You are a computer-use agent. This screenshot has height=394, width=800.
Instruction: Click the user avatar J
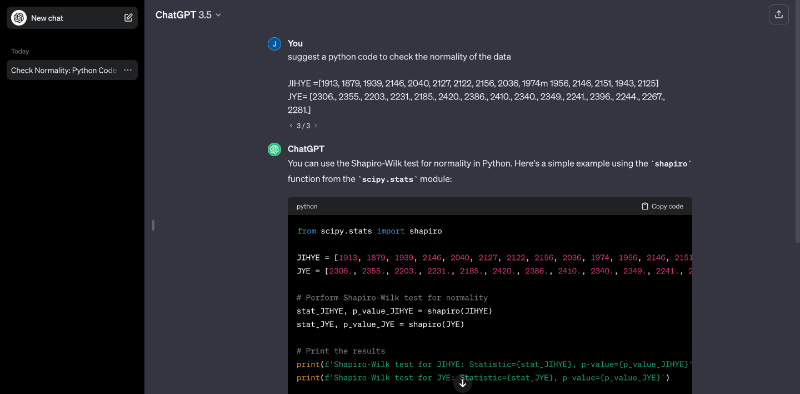pos(274,44)
